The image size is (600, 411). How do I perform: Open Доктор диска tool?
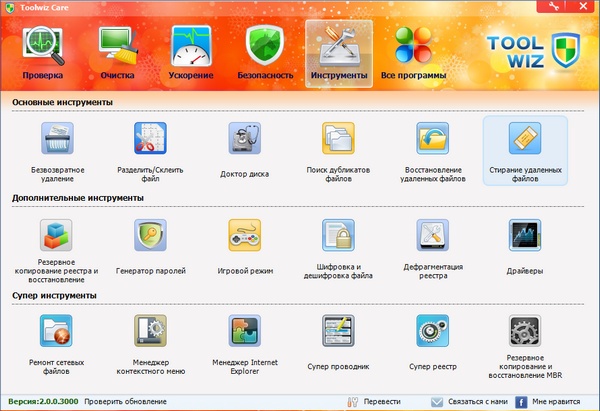244,140
